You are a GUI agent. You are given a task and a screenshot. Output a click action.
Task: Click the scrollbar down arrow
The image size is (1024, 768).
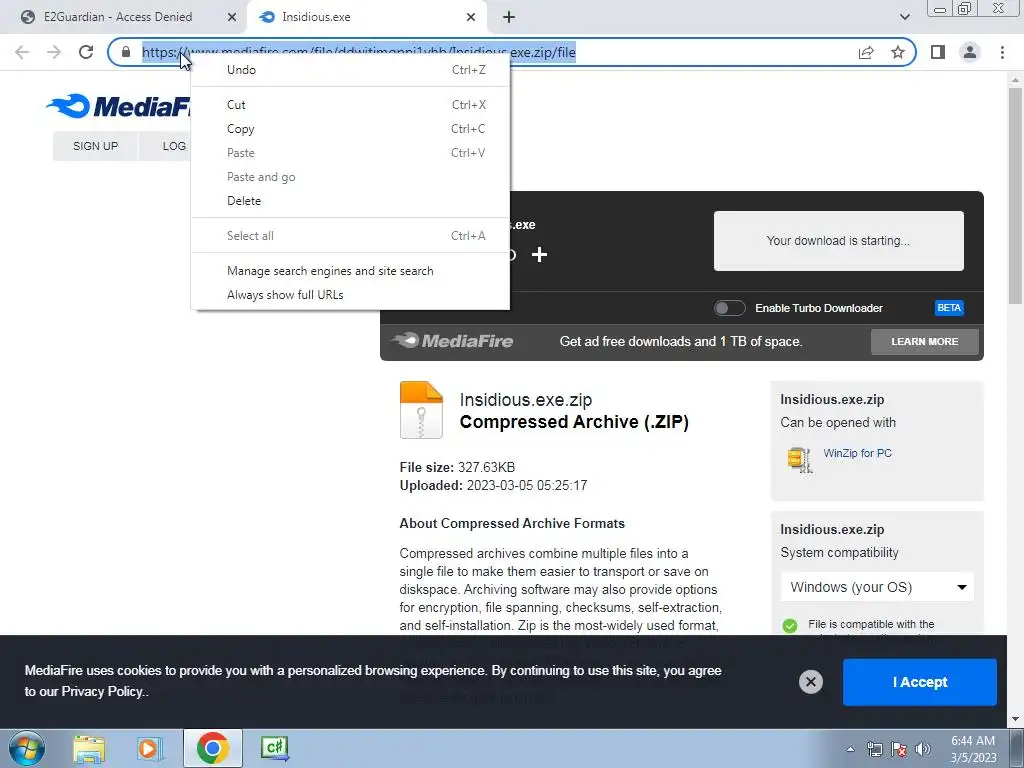[x=1015, y=720]
